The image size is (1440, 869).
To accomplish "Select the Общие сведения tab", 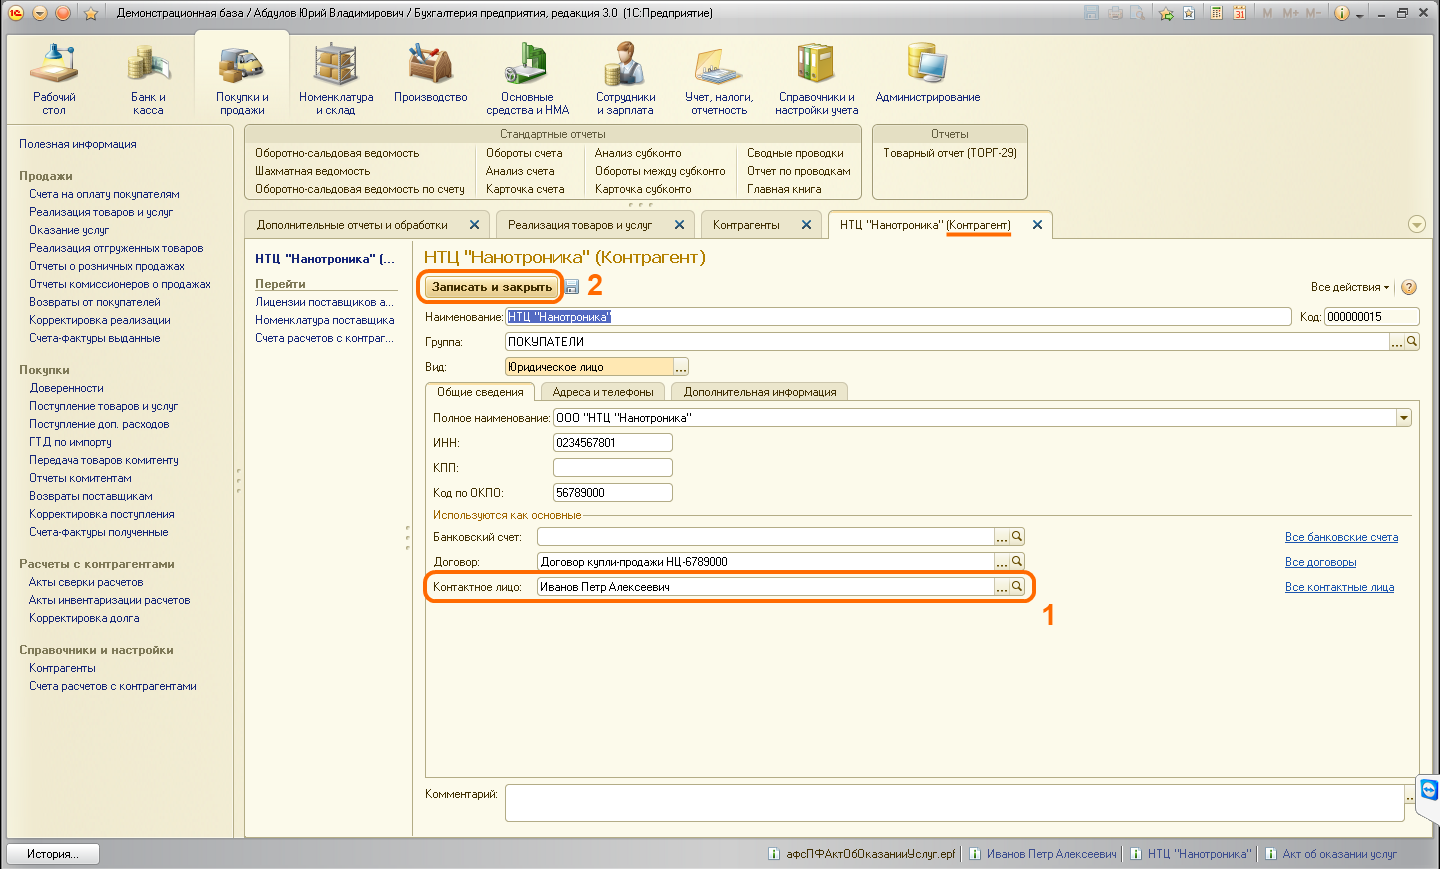I will tap(480, 392).
